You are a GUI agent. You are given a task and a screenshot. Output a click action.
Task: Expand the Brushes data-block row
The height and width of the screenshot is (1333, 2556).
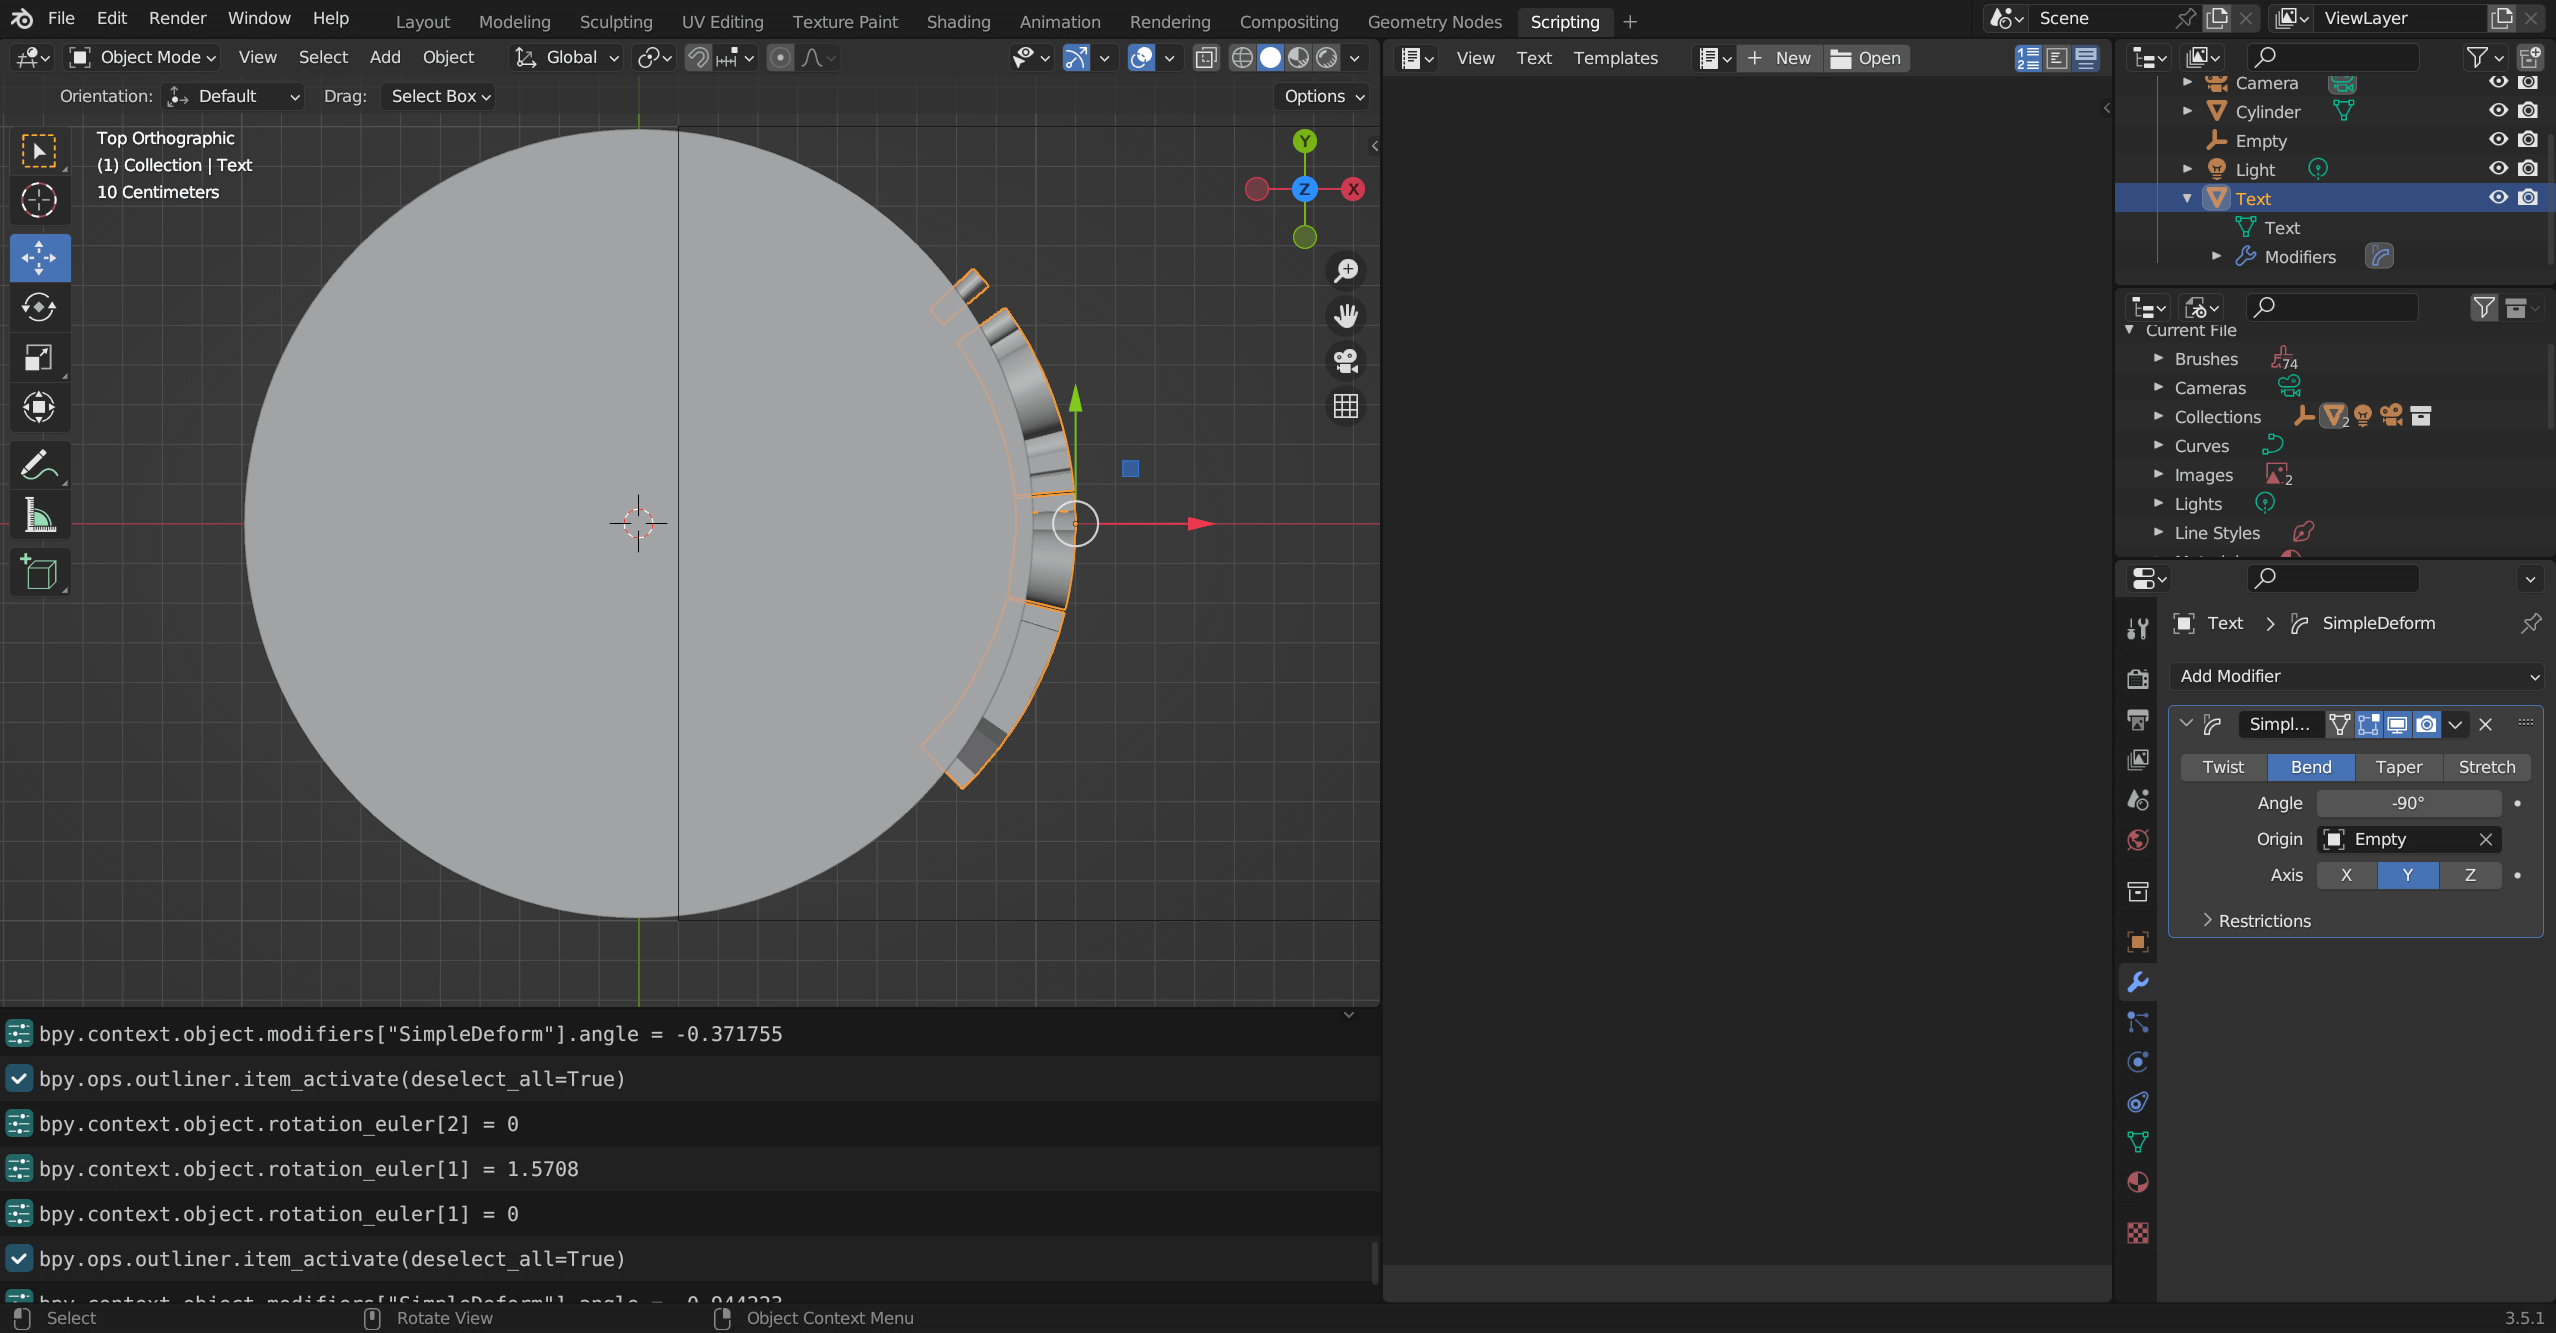[x=2158, y=358]
